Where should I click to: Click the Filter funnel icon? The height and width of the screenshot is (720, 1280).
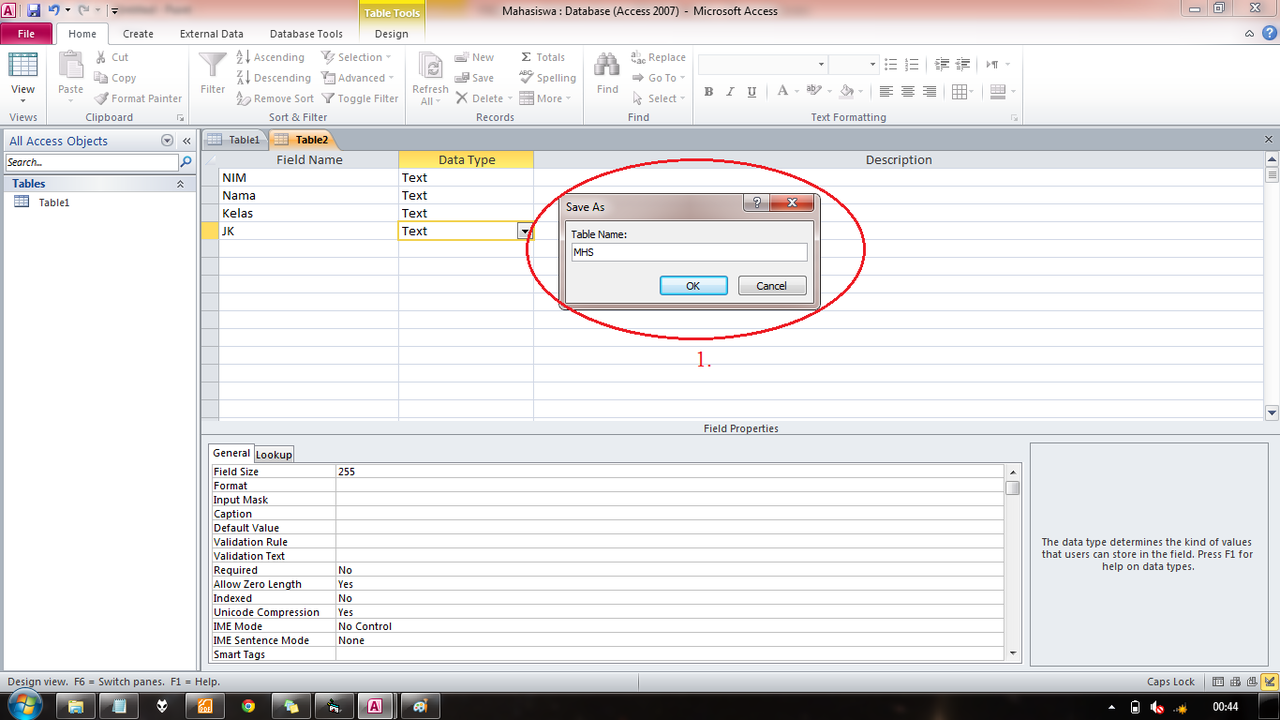click(212, 67)
